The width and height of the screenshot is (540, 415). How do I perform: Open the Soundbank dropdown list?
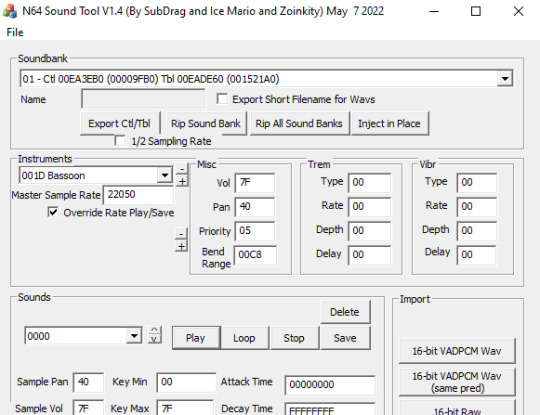[505, 79]
